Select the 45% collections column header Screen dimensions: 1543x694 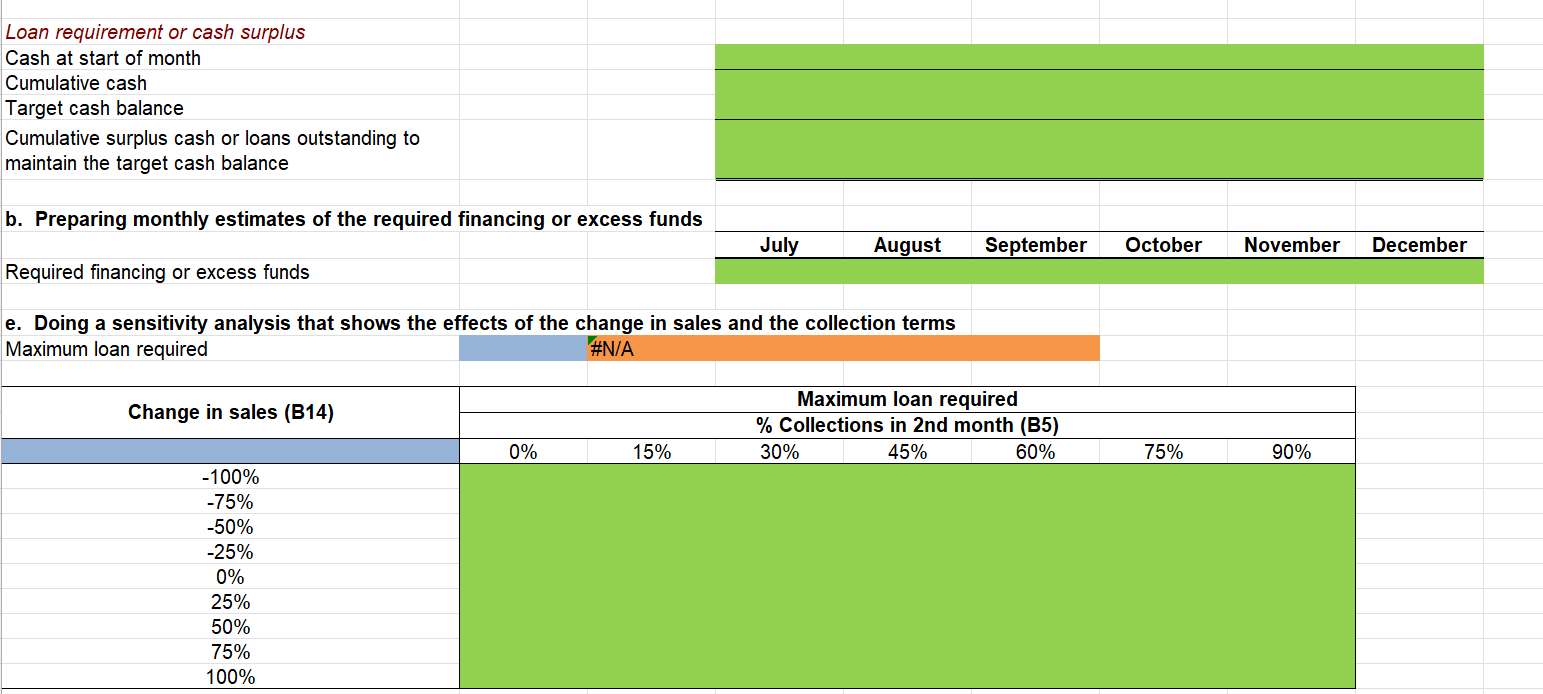(x=907, y=452)
